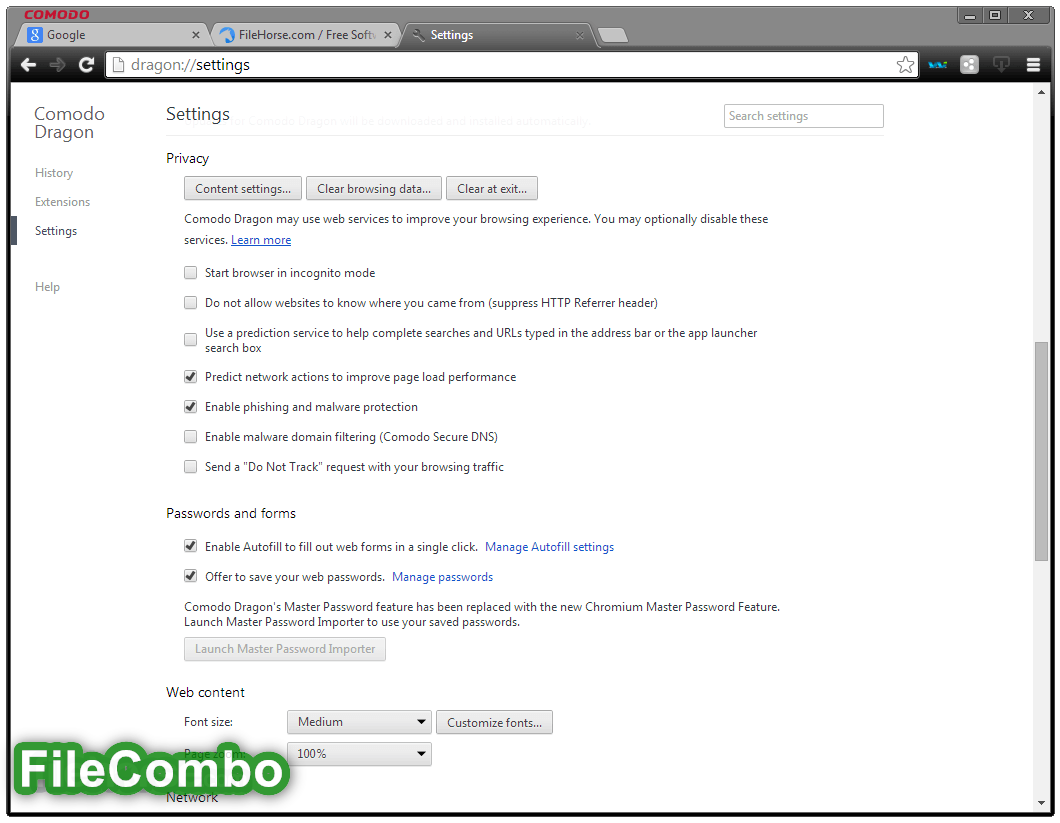The width and height of the screenshot is (1060, 823).
Task: Go back with the back arrow
Action: coord(28,65)
